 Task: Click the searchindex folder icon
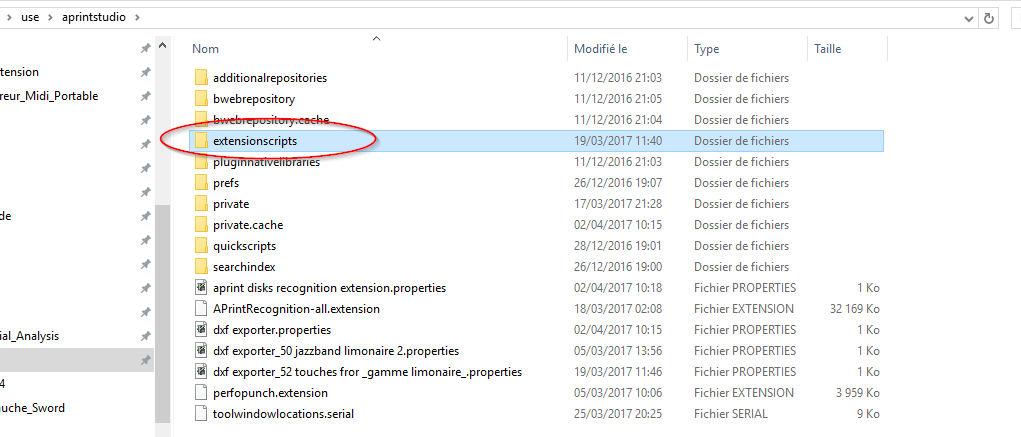click(x=201, y=267)
